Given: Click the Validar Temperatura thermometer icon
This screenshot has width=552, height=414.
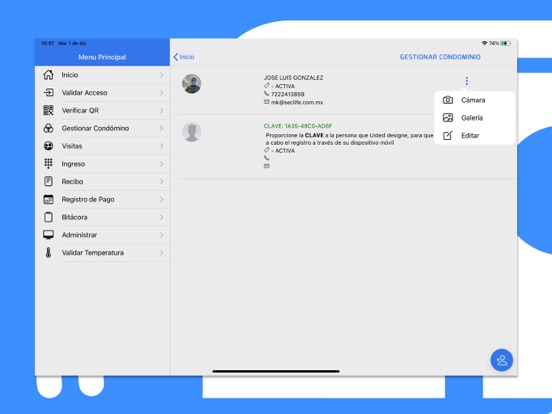Looking at the screenshot, I should click(x=48, y=252).
